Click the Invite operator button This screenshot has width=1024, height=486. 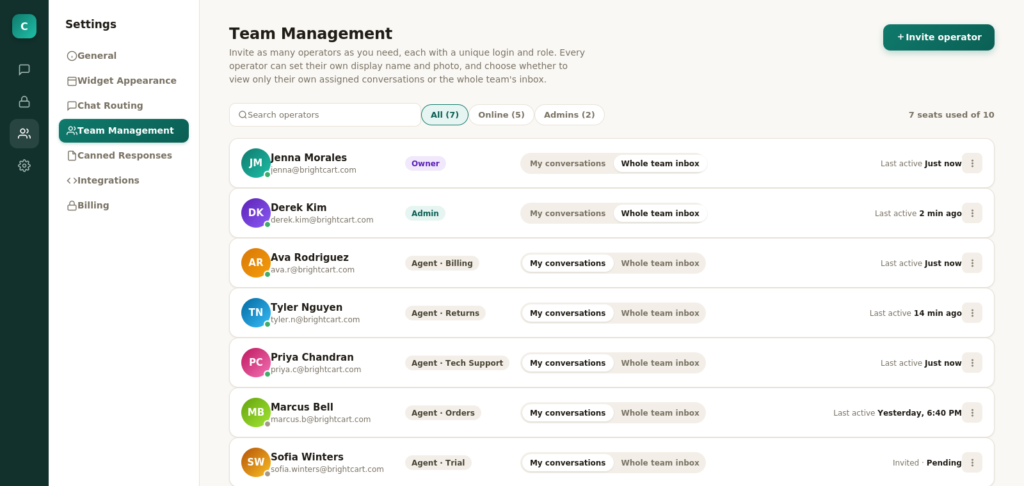[938, 37]
